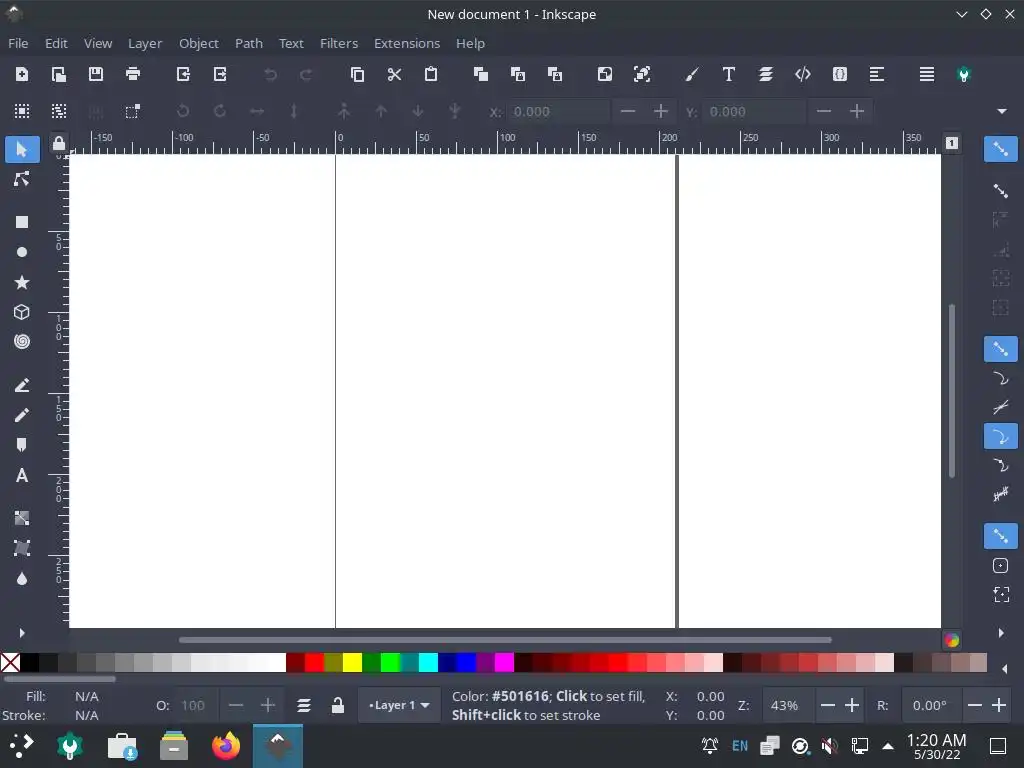This screenshot has width=1024, height=768.
Task: Expand the snap bar overflow arrow
Action: (1000, 633)
